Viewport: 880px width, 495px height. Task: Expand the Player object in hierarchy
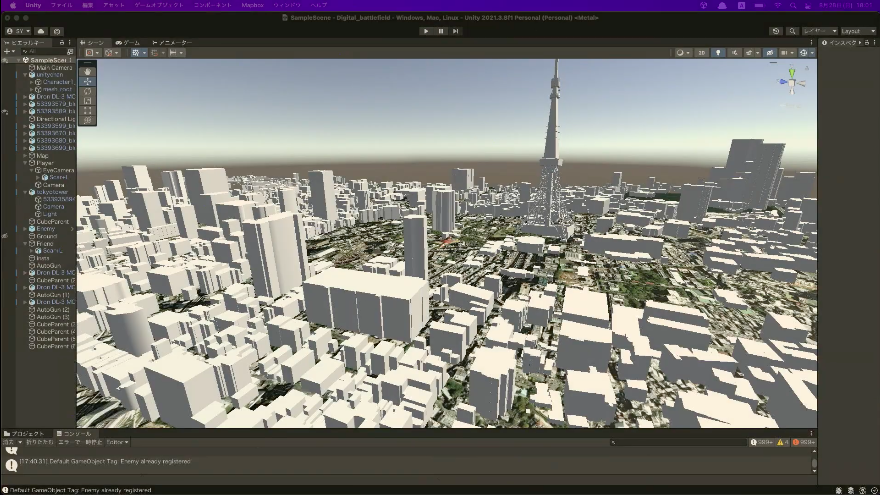click(25, 163)
